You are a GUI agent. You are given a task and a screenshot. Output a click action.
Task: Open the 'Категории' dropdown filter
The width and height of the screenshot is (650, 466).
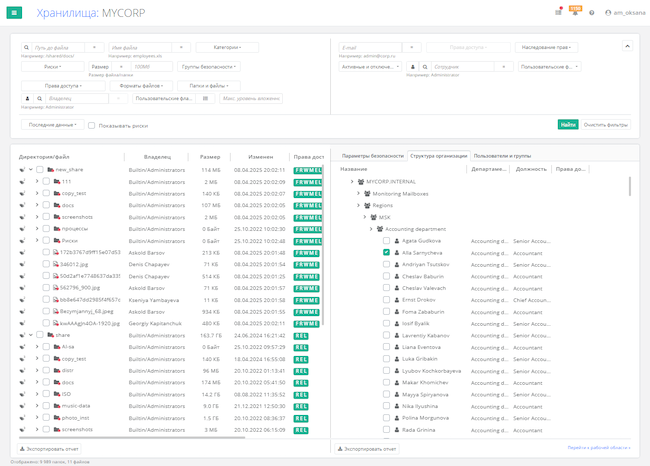[226, 47]
